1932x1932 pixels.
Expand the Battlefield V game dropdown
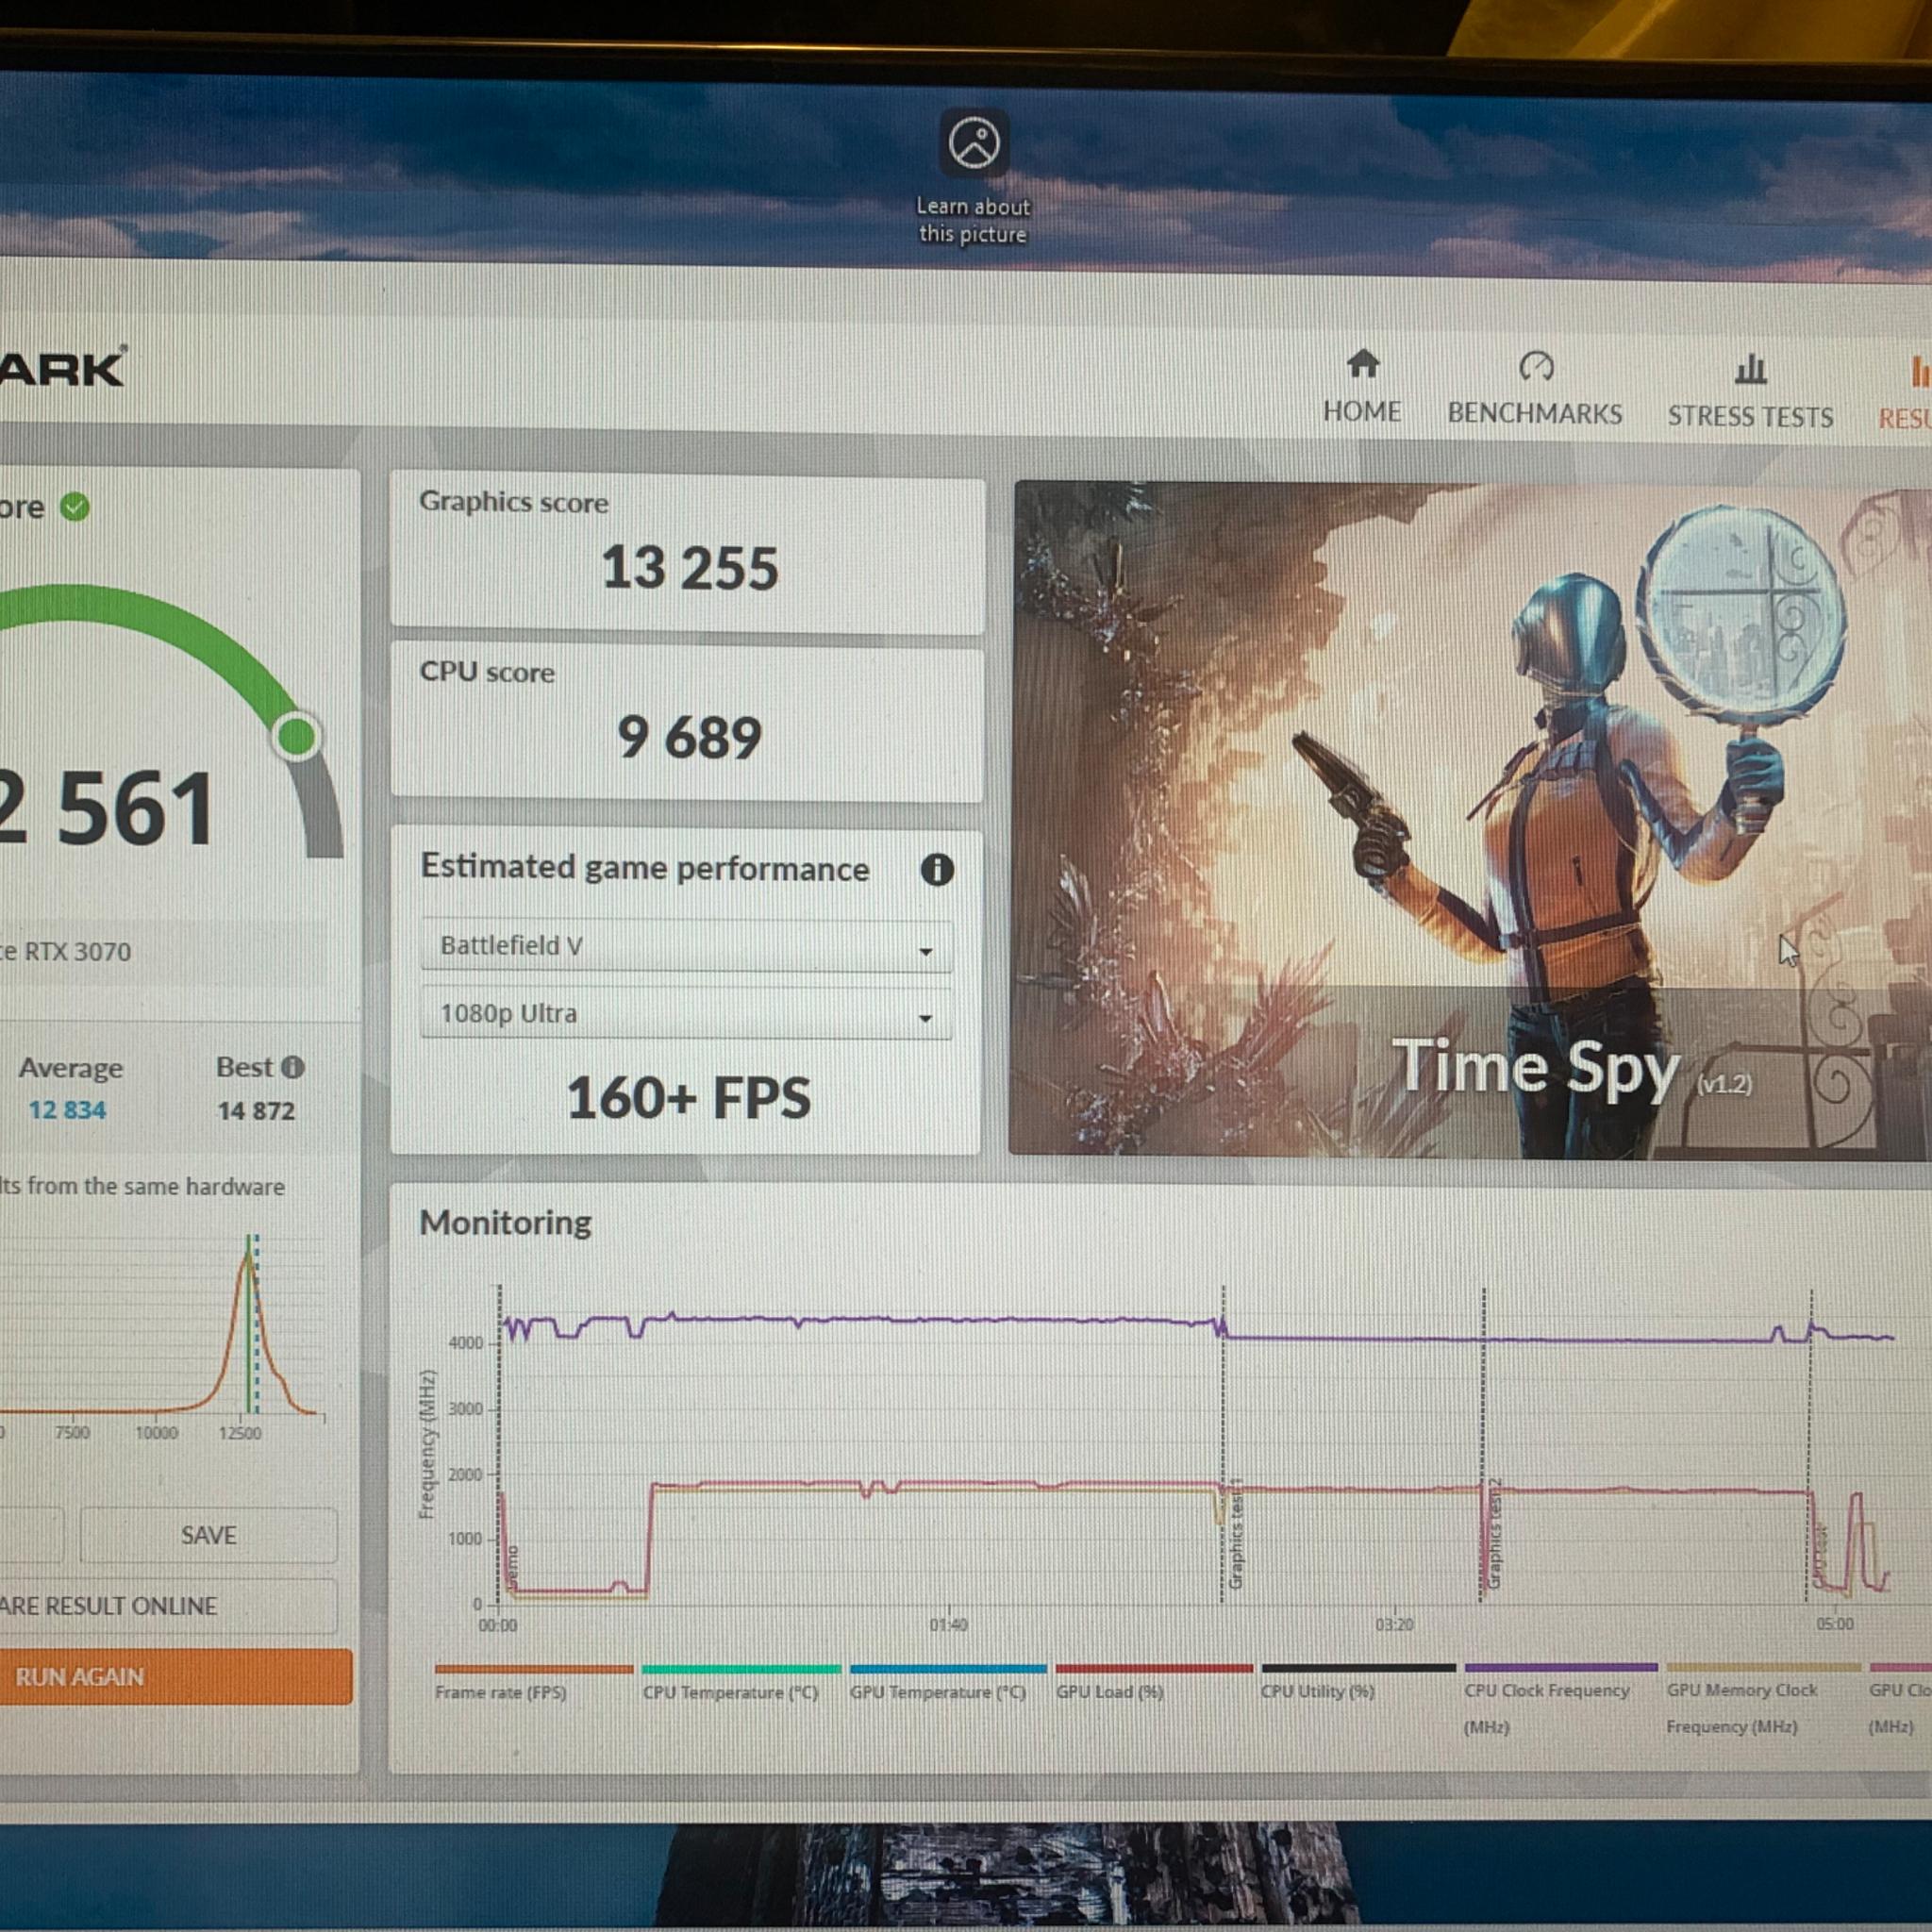tap(686, 946)
